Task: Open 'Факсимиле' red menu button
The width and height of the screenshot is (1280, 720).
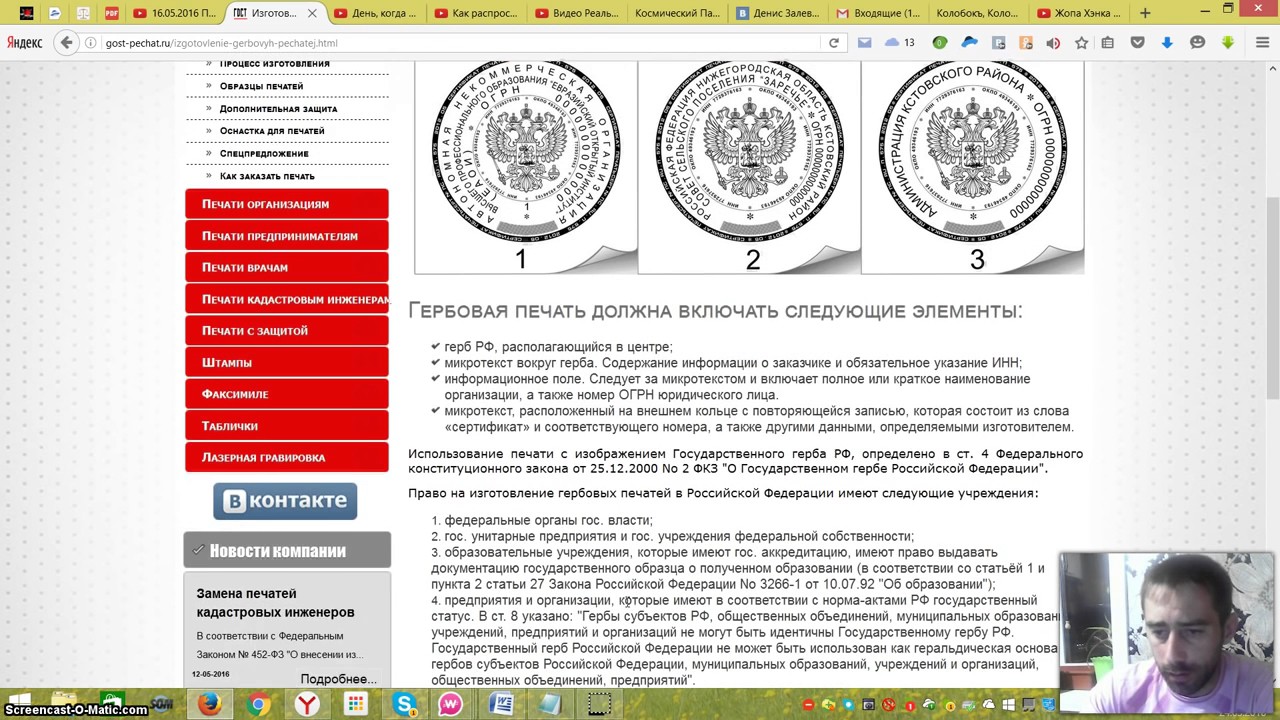Action: click(x=287, y=394)
